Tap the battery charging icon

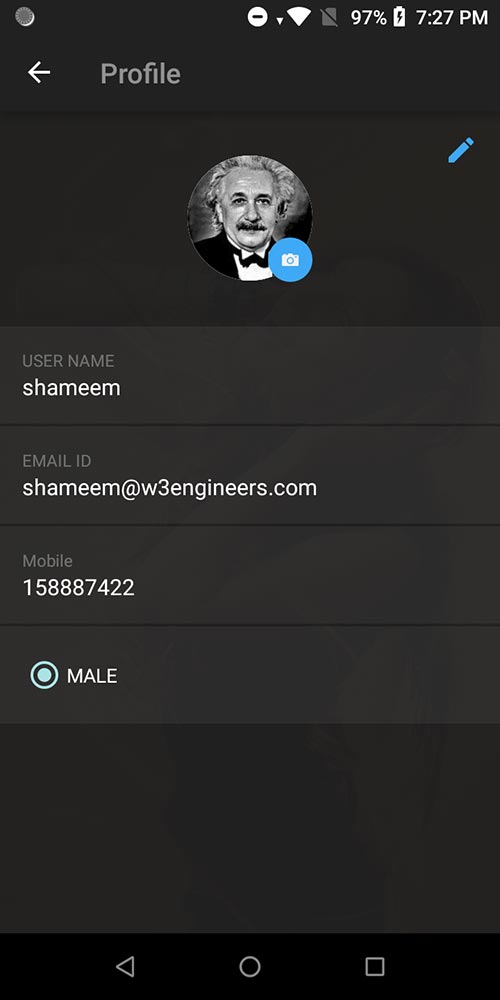click(399, 17)
